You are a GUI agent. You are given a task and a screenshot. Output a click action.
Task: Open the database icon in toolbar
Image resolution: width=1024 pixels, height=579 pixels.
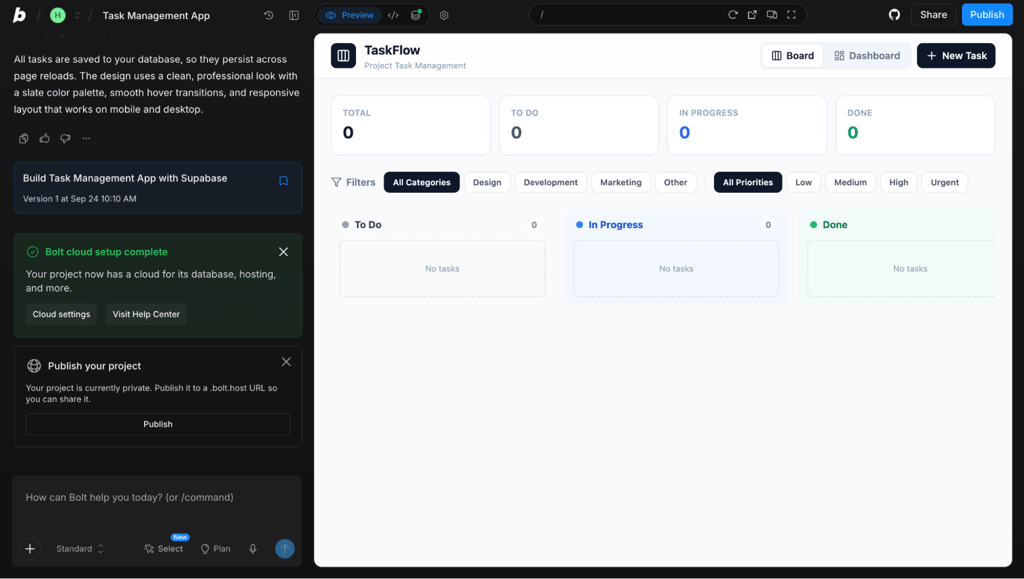coord(415,15)
